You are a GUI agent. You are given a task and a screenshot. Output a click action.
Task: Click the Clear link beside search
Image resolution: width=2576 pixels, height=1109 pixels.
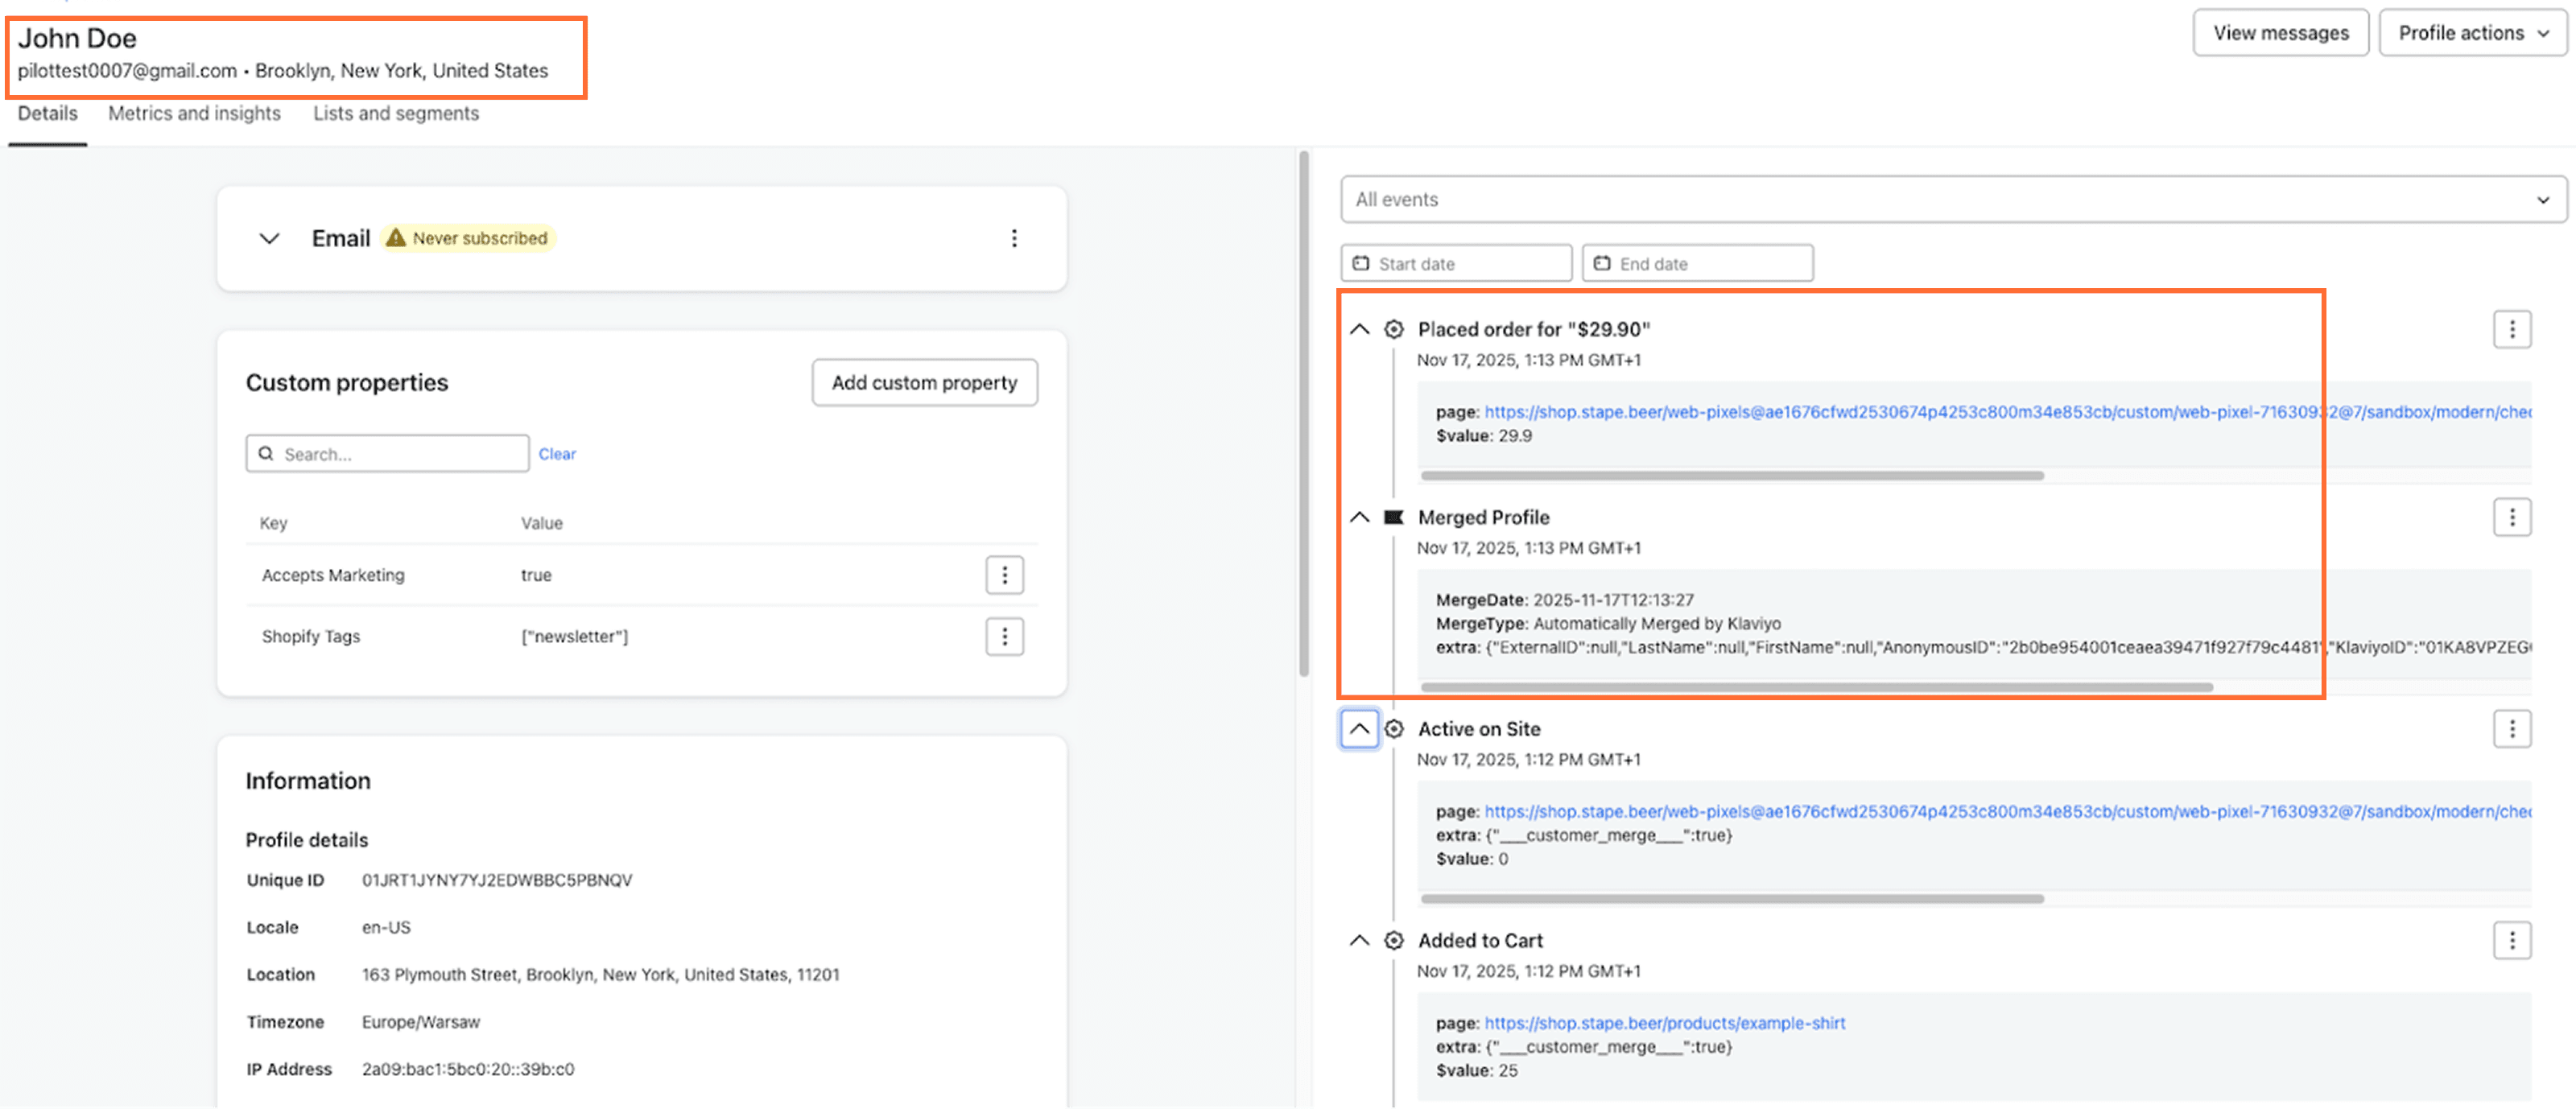click(557, 454)
